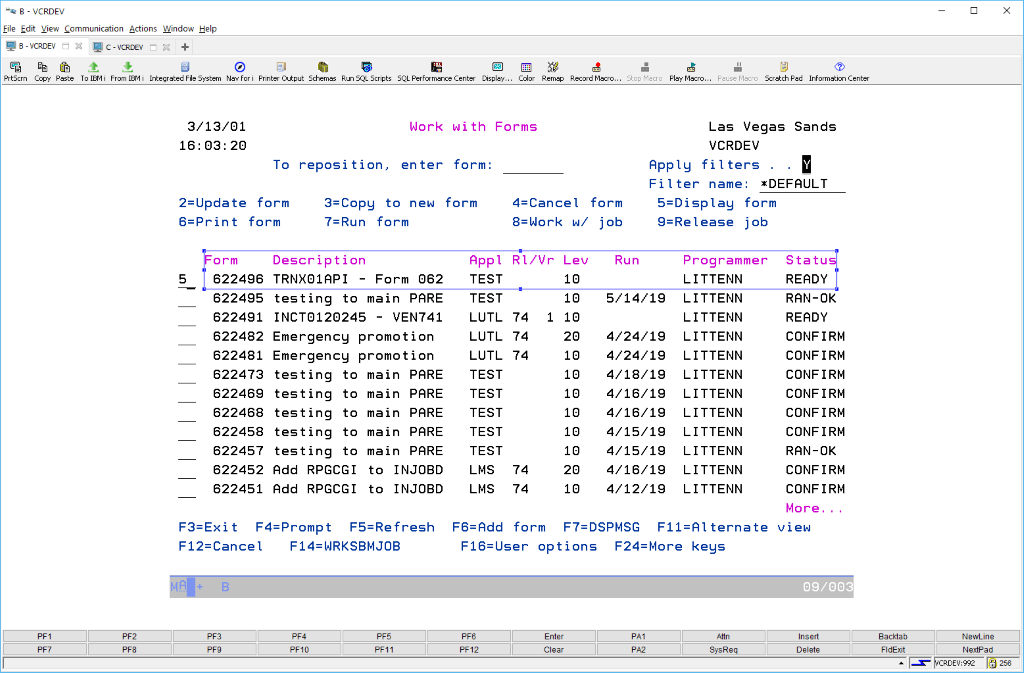This screenshot has width=1024, height=673.
Task: Click the Paste toolbar icon
Action: [65, 71]
